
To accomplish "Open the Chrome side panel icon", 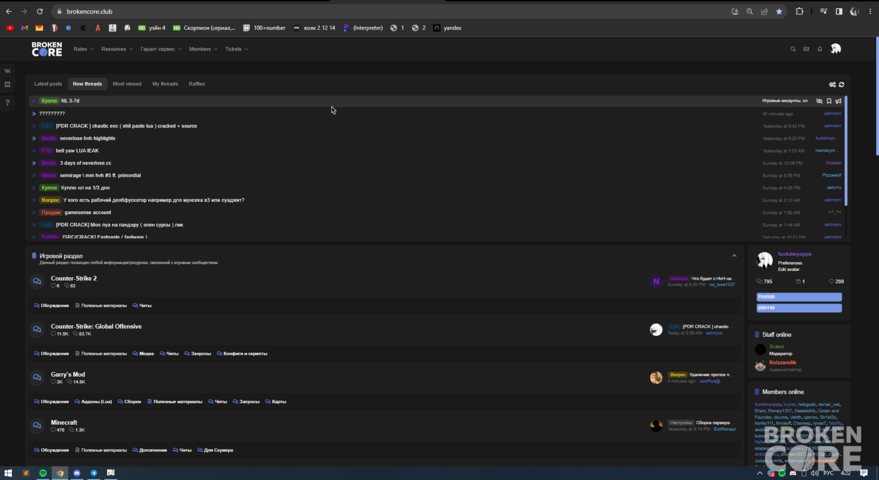I will point(839,11).
